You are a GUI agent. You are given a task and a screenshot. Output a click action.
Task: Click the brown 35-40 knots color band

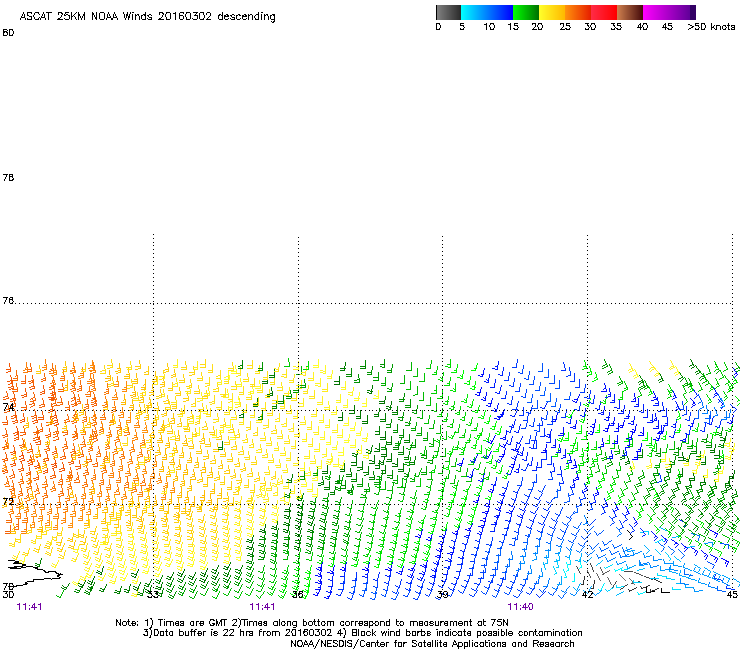pos(630,12)
